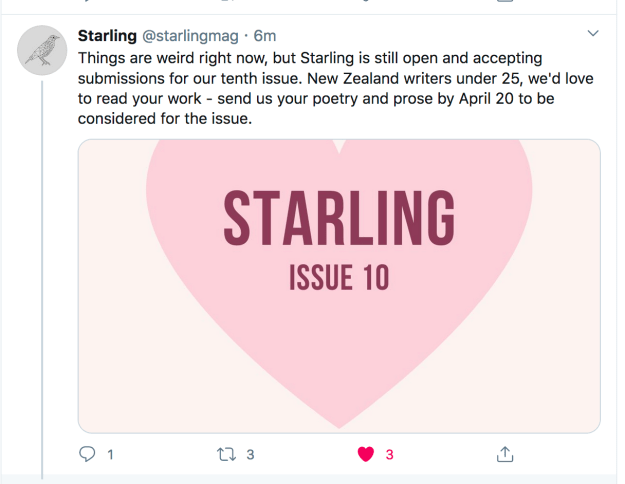Viewport: 625px width, 484px height.
Task: Click the reply count number 1
Action: [x=110, y=454]
